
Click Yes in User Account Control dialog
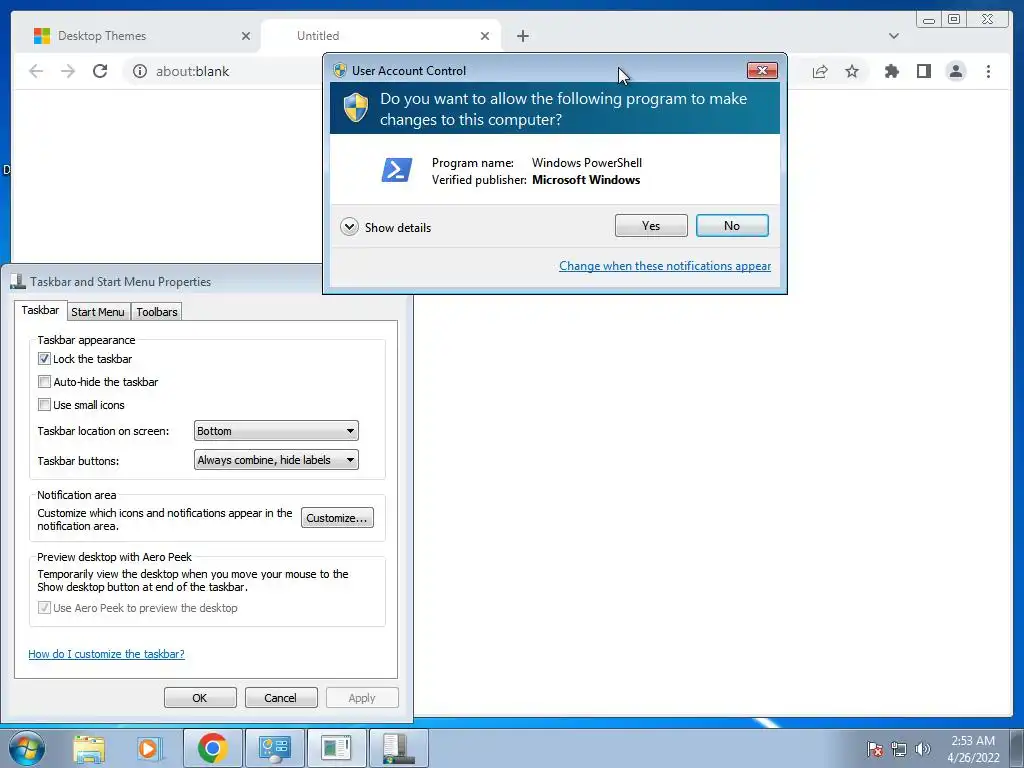click(x=651, y=225)
